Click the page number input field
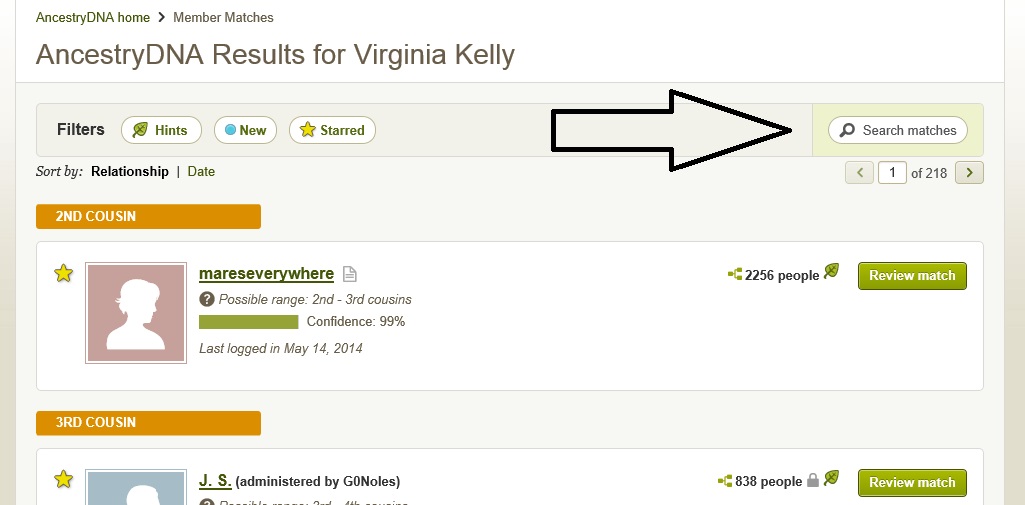Image resolution: width=1025 pixels, height=505 pixels. click(x=892, y=173)
